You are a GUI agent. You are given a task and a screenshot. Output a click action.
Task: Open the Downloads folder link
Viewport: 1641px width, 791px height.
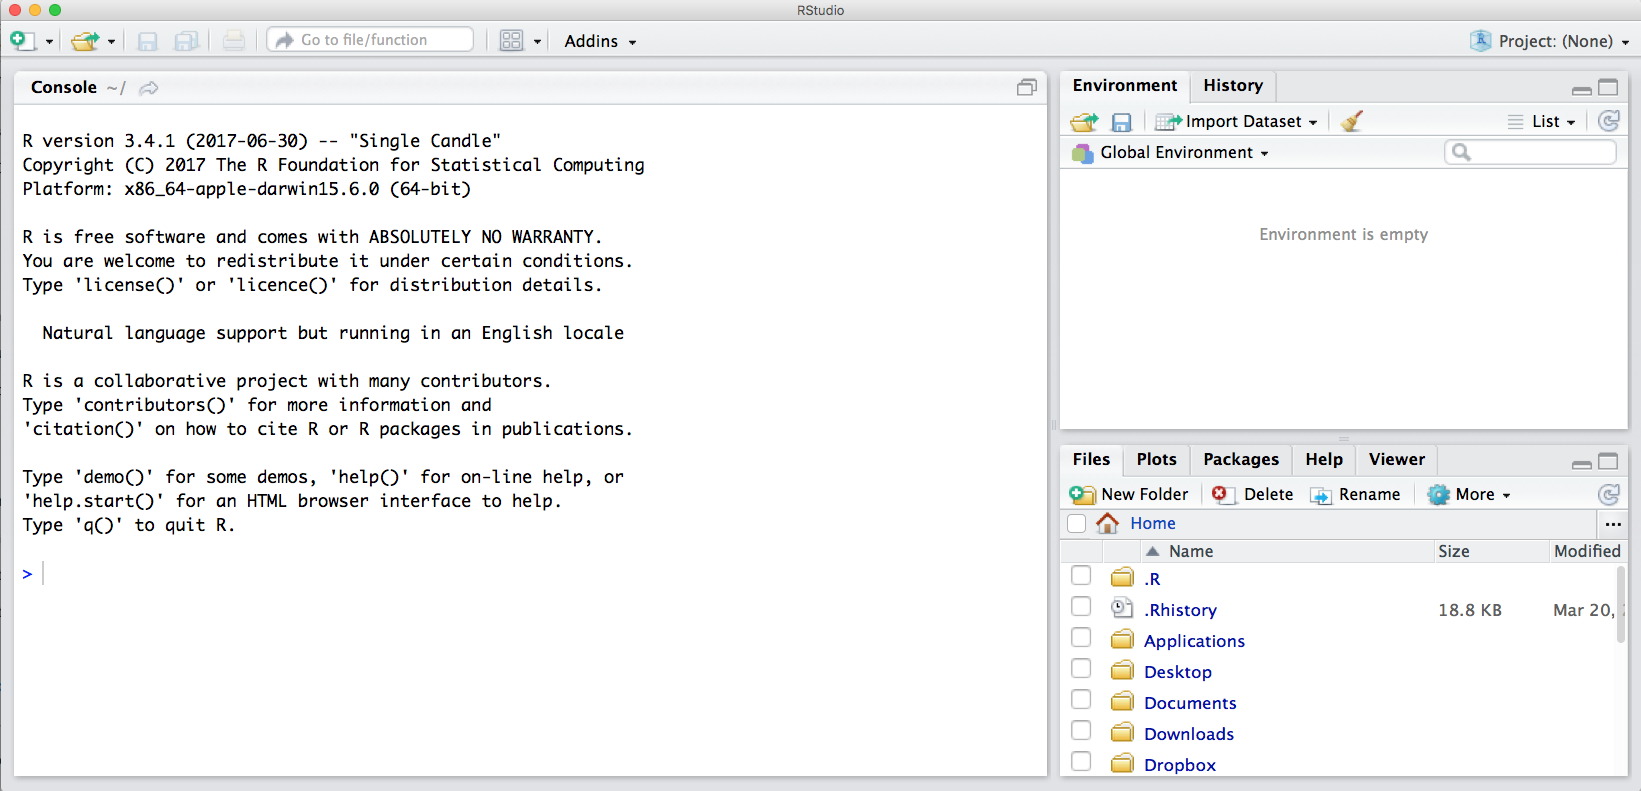tap(1189, 735)
